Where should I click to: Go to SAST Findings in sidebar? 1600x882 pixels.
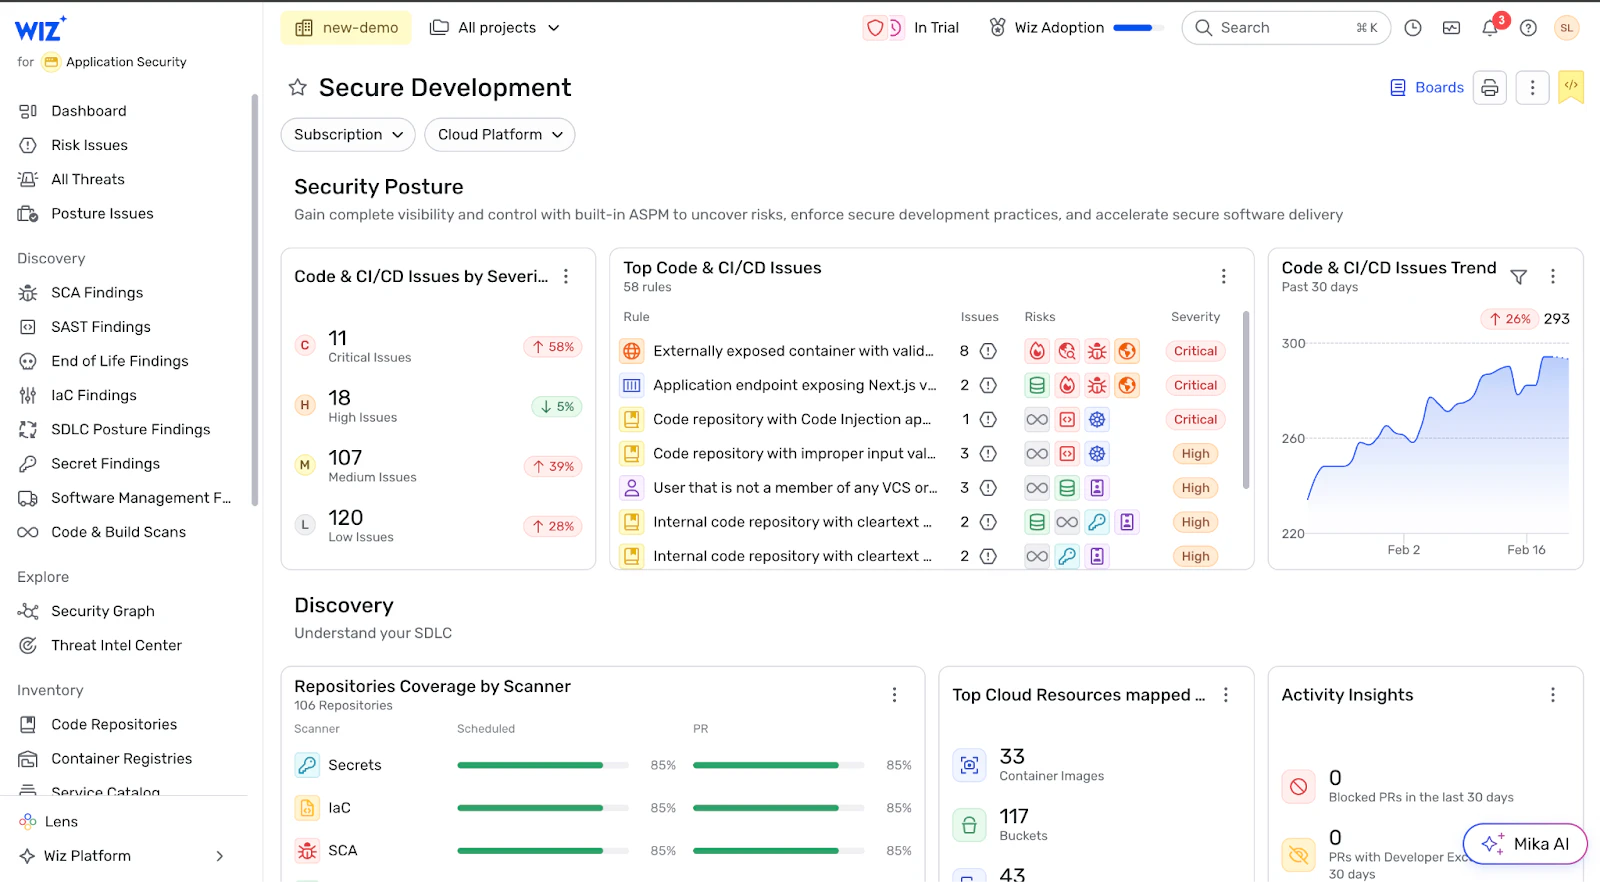tap(100, 327)
